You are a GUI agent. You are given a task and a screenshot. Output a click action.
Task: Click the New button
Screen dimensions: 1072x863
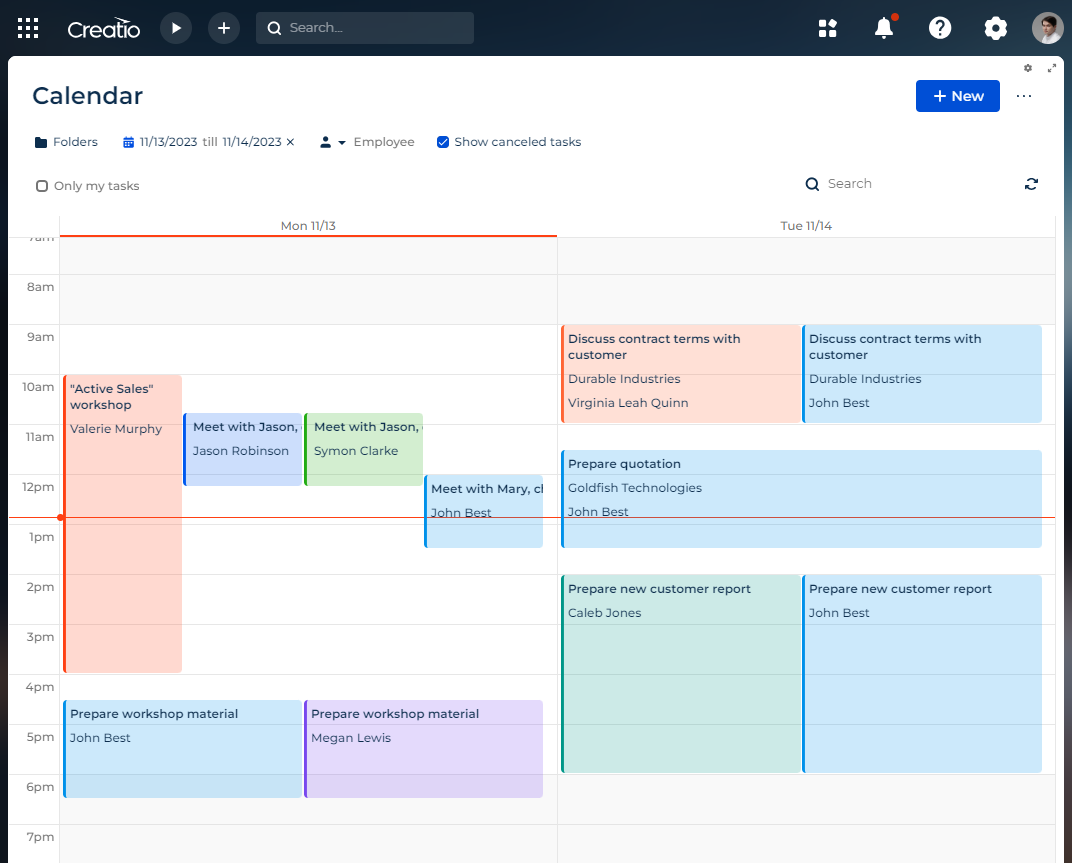957,96
